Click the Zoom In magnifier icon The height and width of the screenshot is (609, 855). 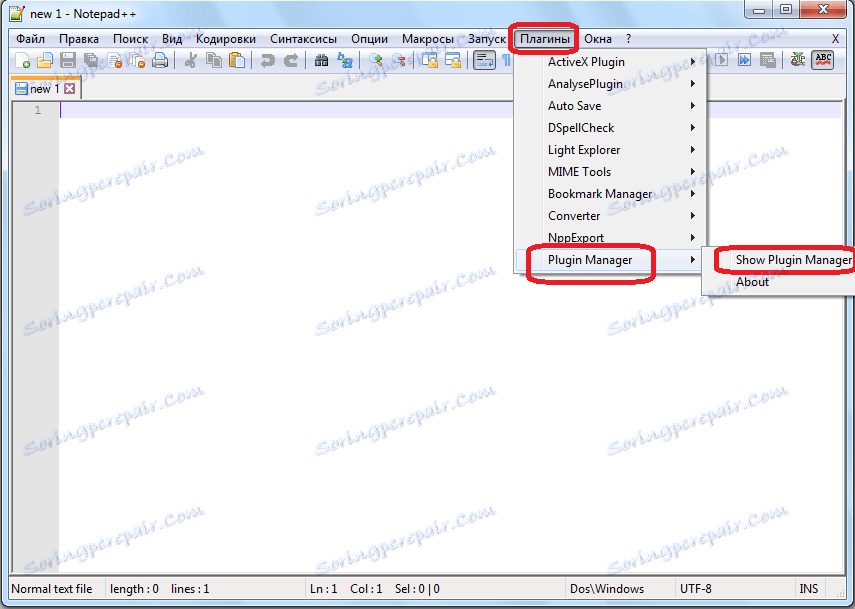click(375, 60)
